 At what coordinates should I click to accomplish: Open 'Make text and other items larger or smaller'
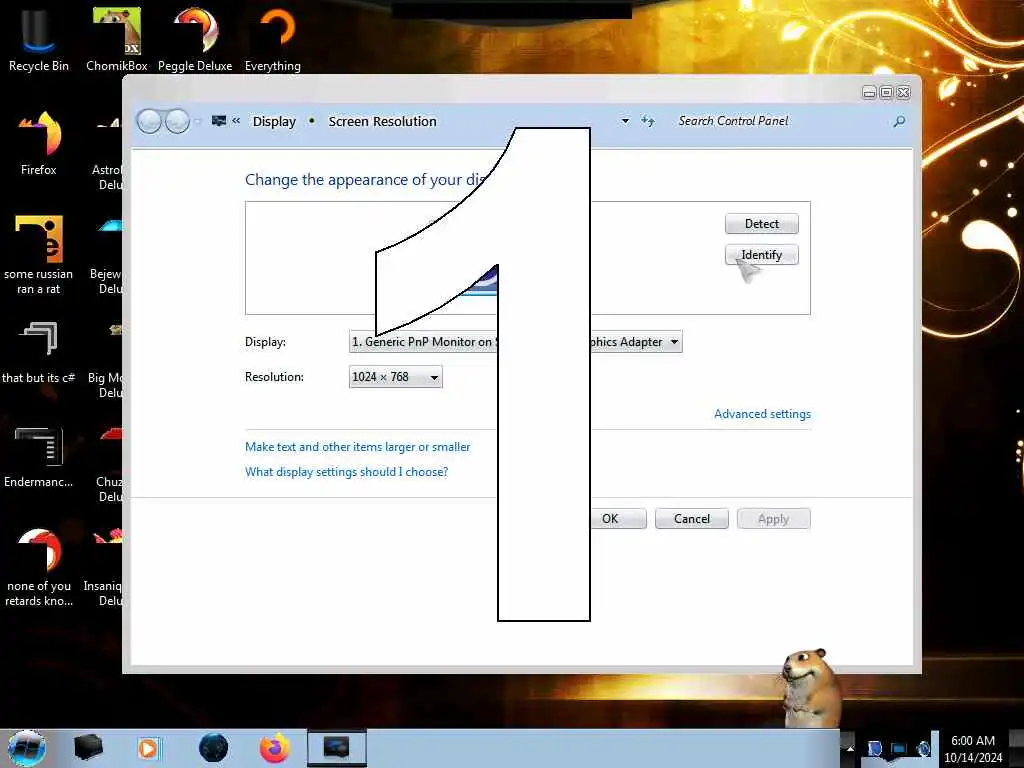click(x=357, y=447)
